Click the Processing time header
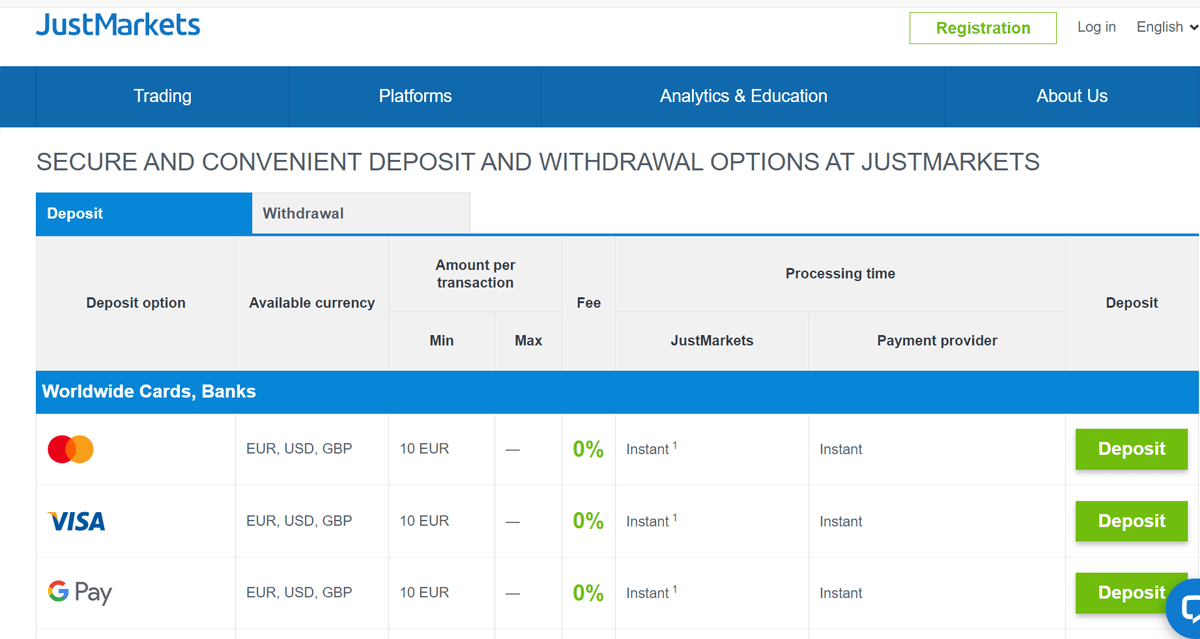This screenshot has height=639, width=1200. 840,274
